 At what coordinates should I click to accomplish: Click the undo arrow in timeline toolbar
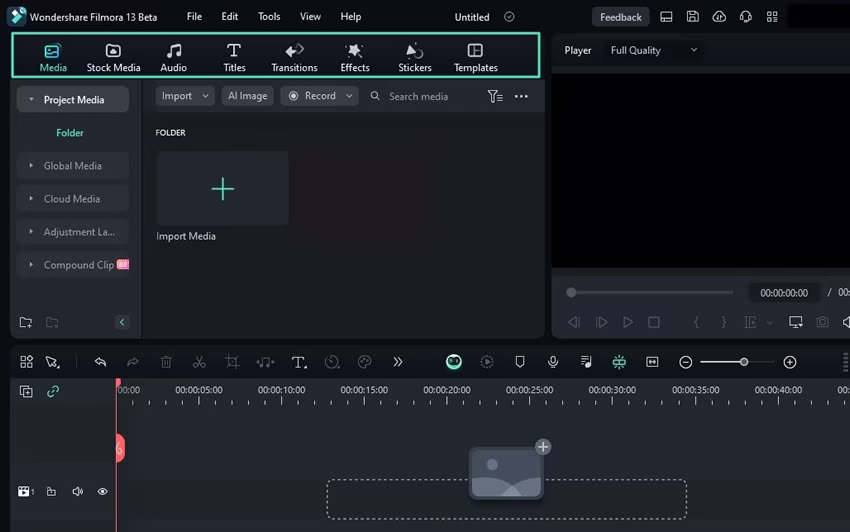coord(100,362)
